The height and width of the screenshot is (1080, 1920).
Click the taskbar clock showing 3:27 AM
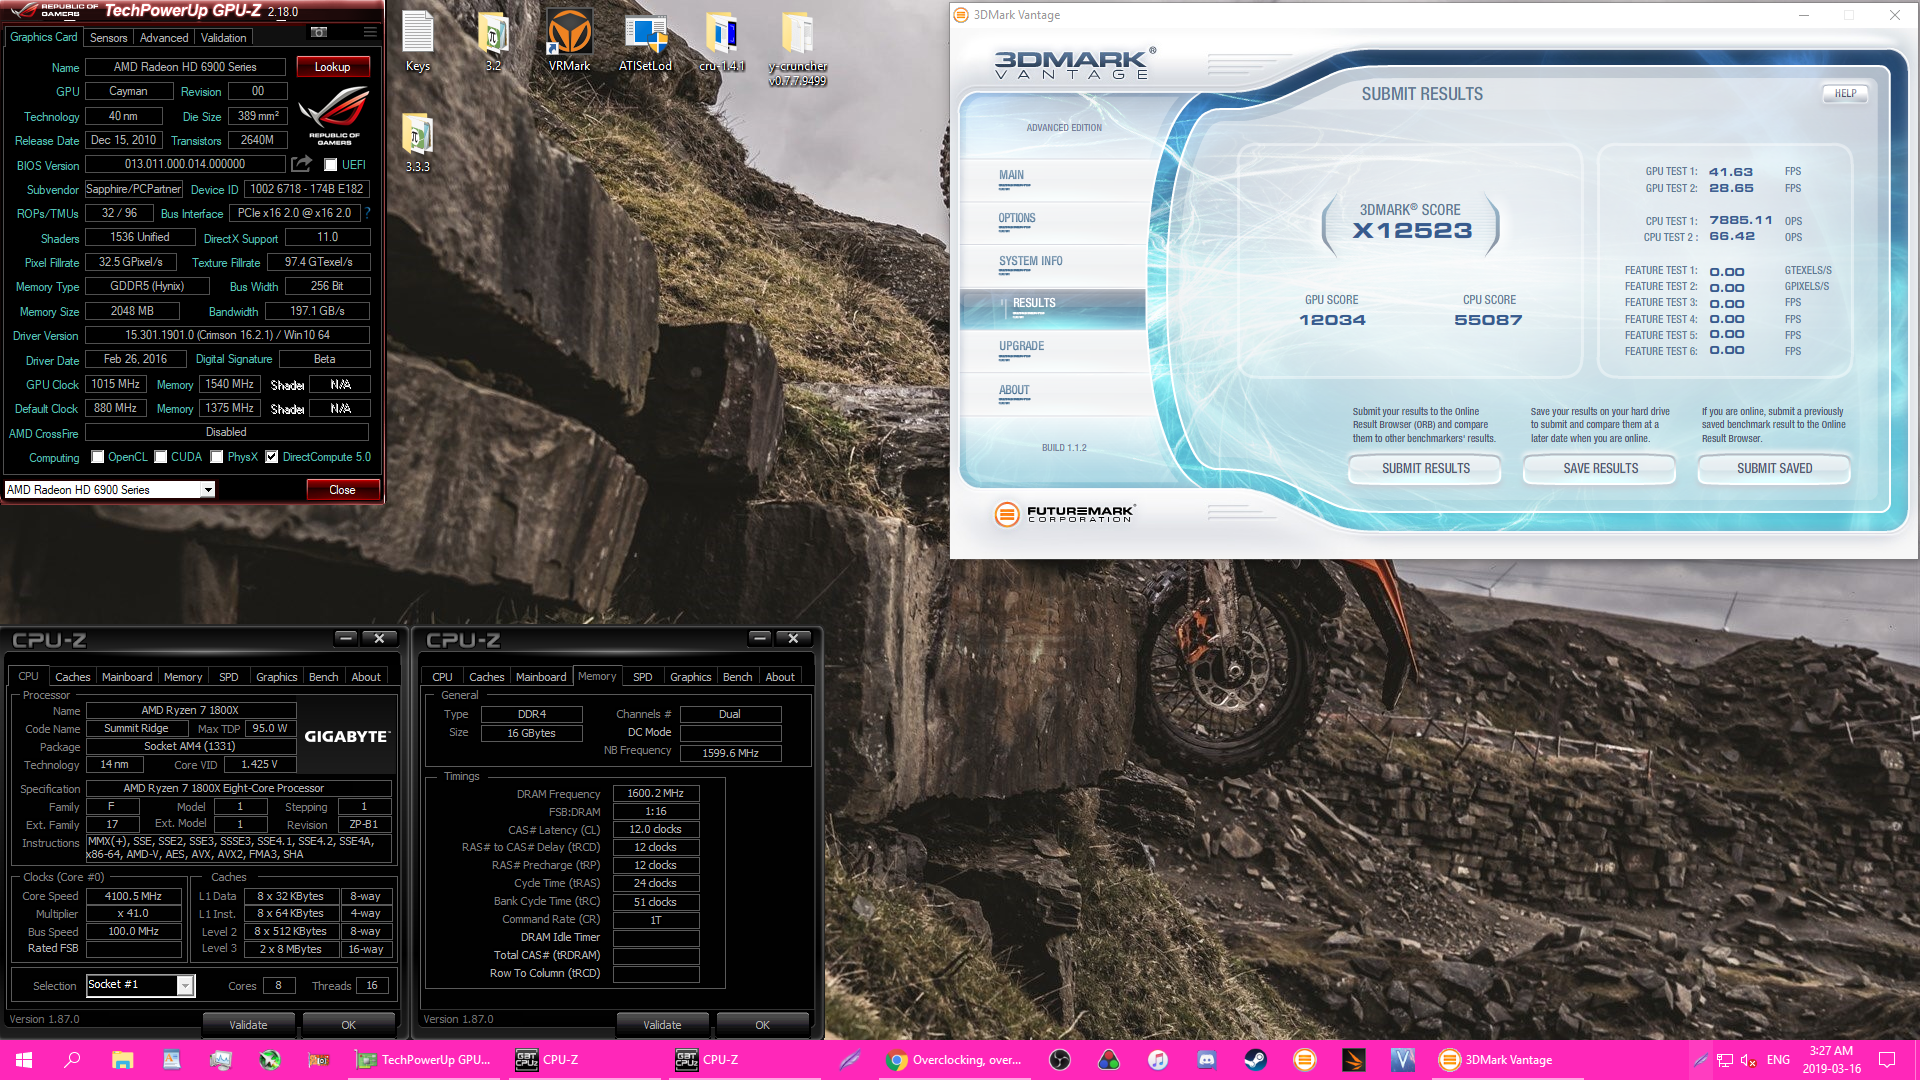pos(1831,1060)
